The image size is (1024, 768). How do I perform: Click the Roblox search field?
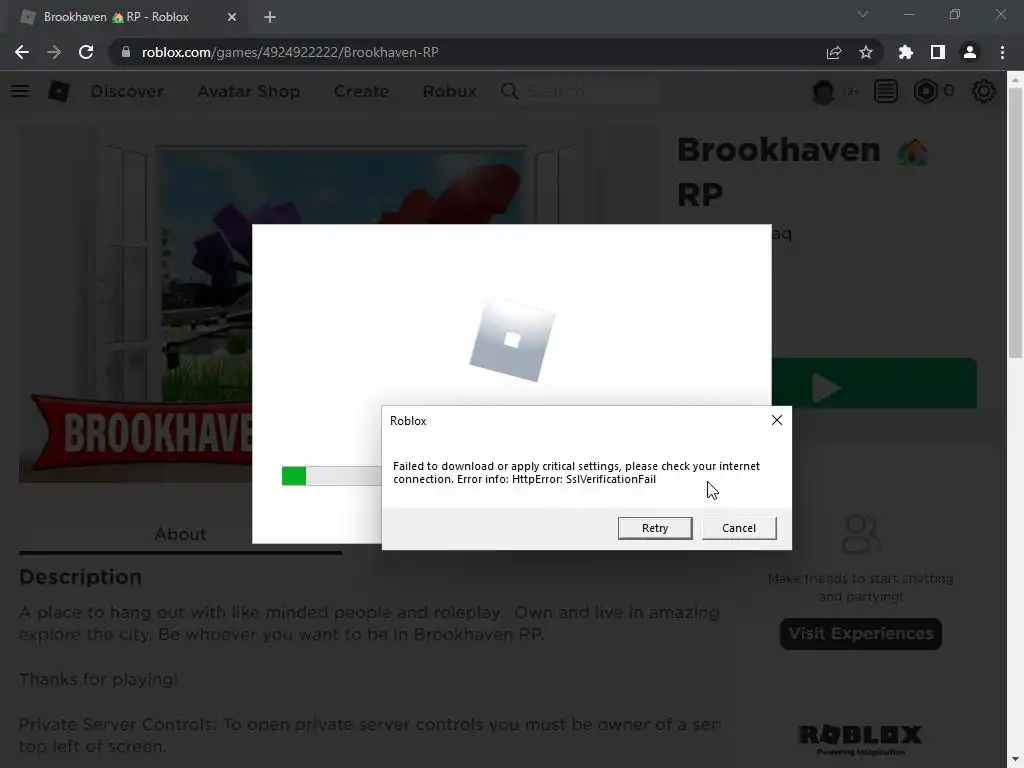591,91
